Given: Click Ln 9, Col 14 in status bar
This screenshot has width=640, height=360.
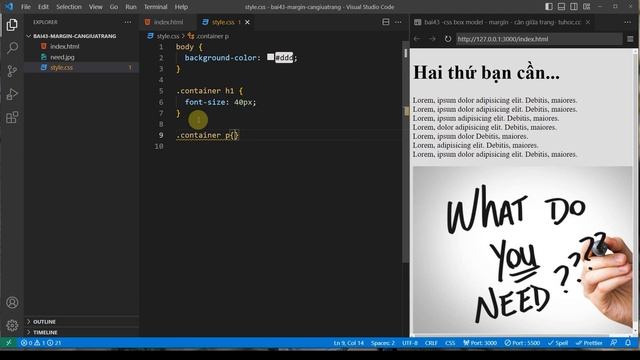Looking at the screenshot, I should (x=349, y=343).
